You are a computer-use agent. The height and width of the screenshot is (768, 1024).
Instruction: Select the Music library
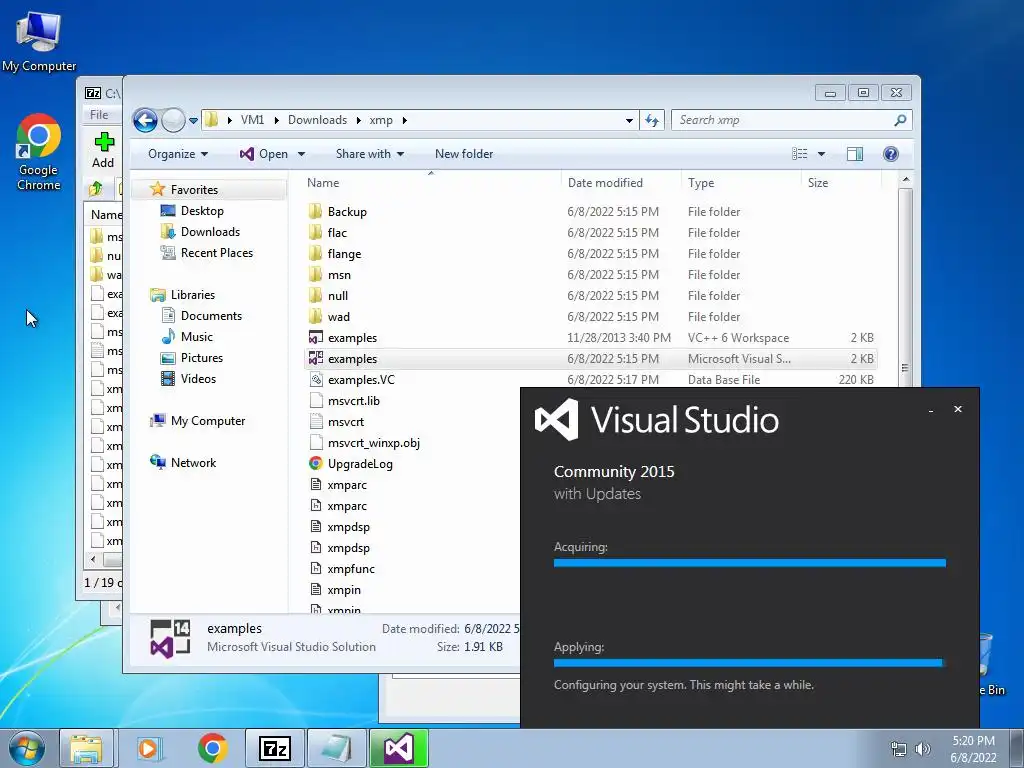tap(197, 337)
